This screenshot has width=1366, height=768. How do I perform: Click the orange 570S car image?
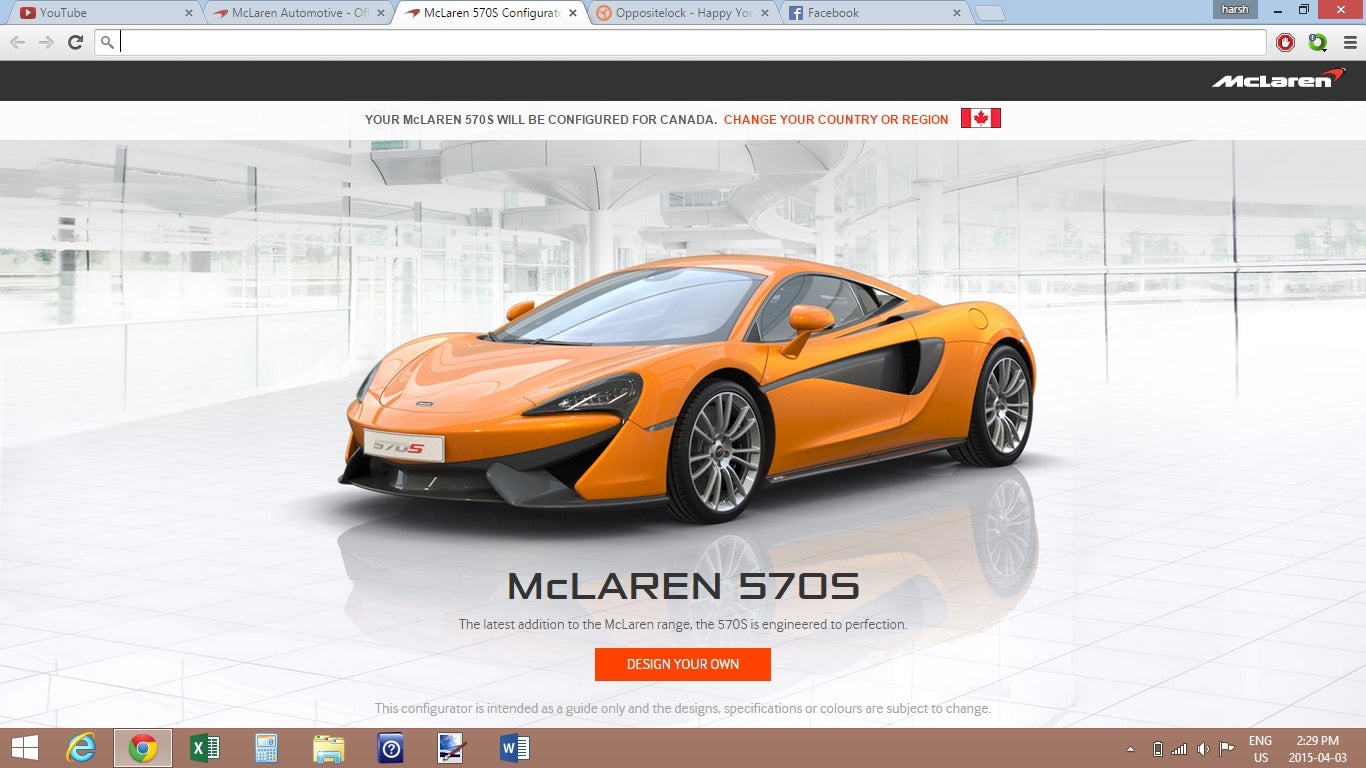tap(688, 390)
